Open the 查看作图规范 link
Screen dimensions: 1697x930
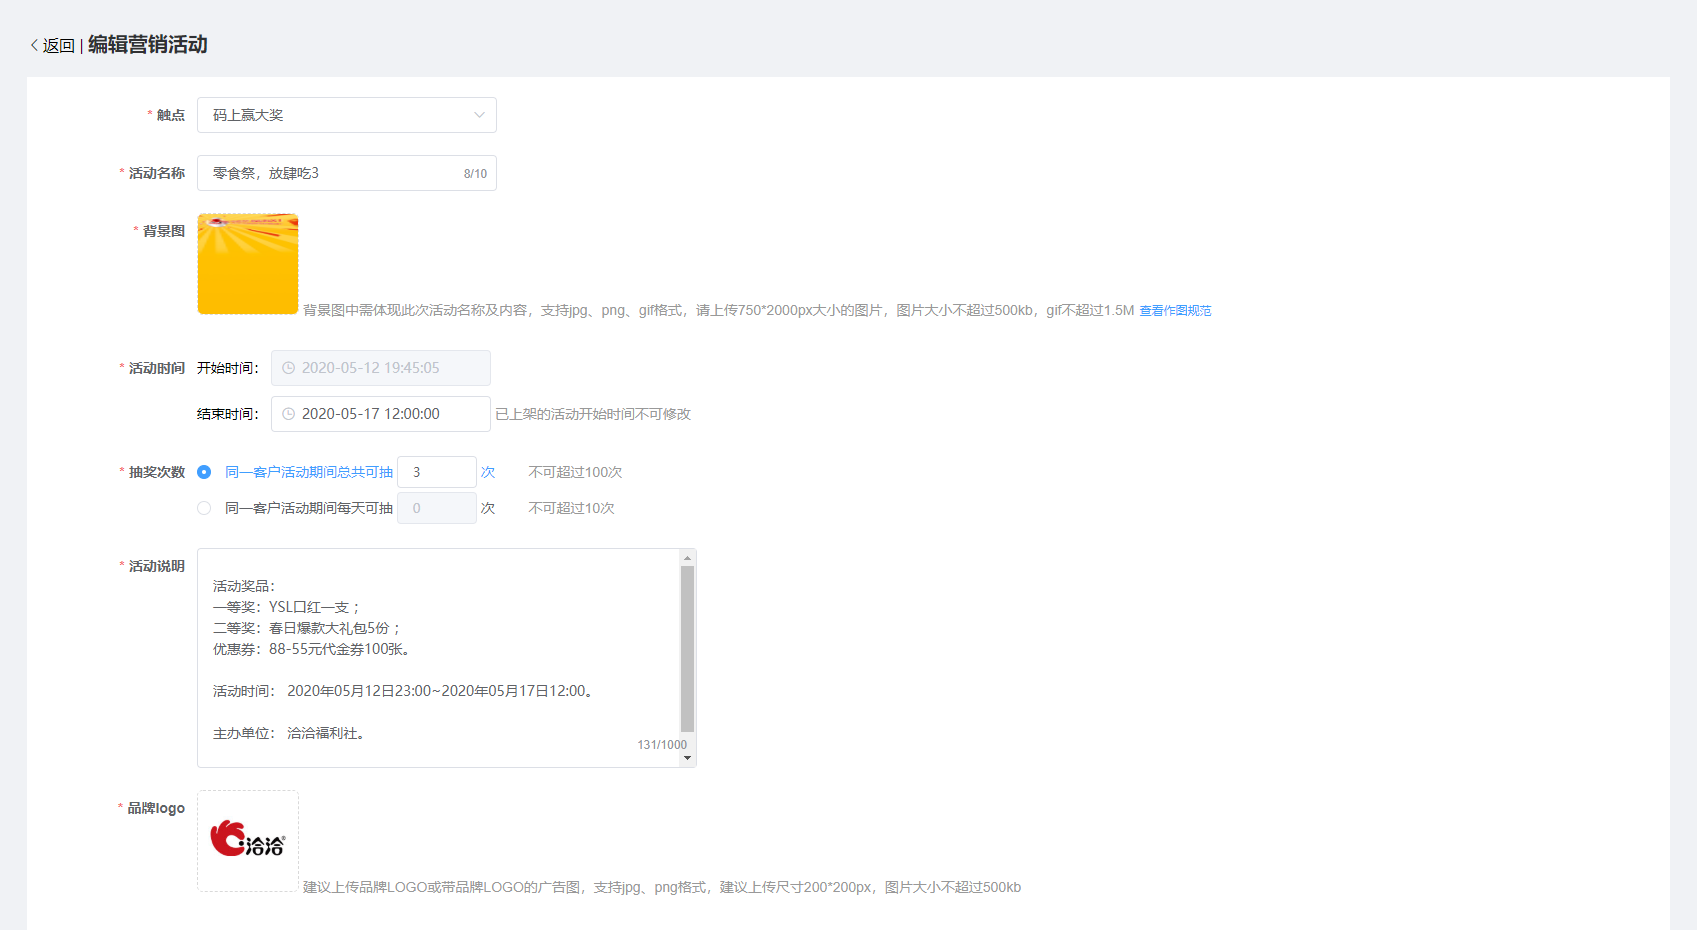point(1175,311)
